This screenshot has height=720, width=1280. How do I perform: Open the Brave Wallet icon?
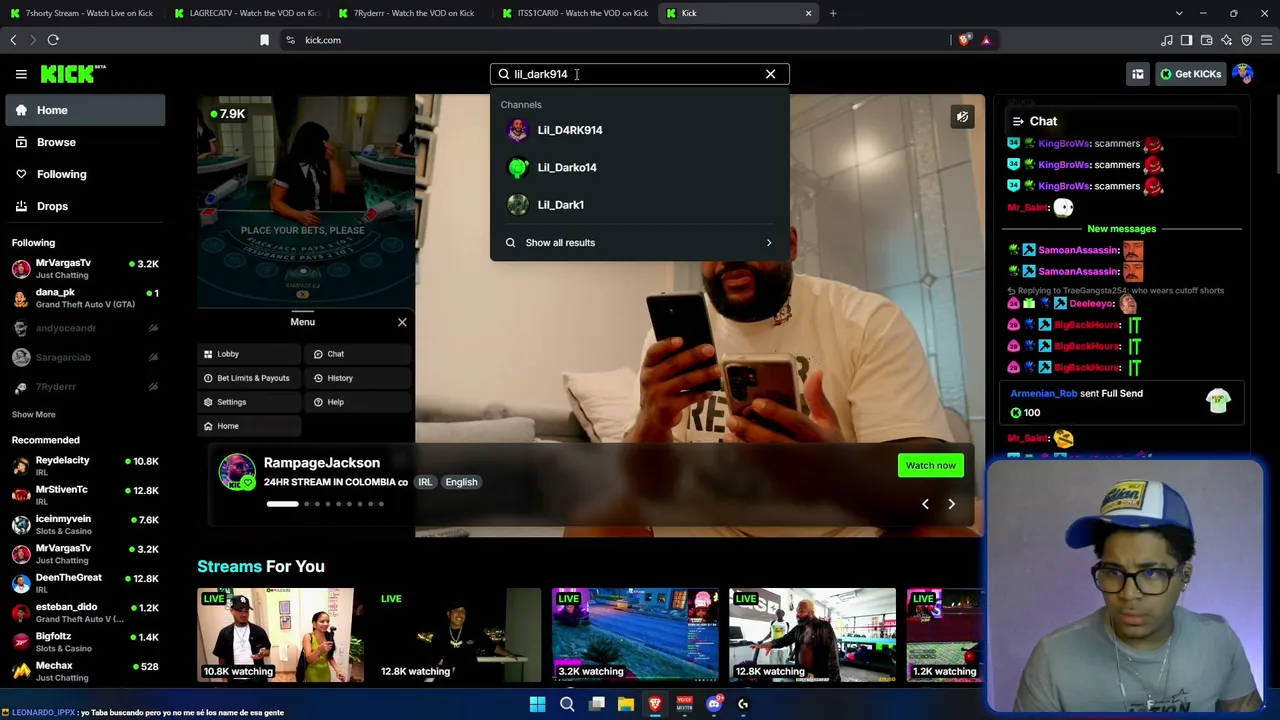click(x=1206, y=40)
